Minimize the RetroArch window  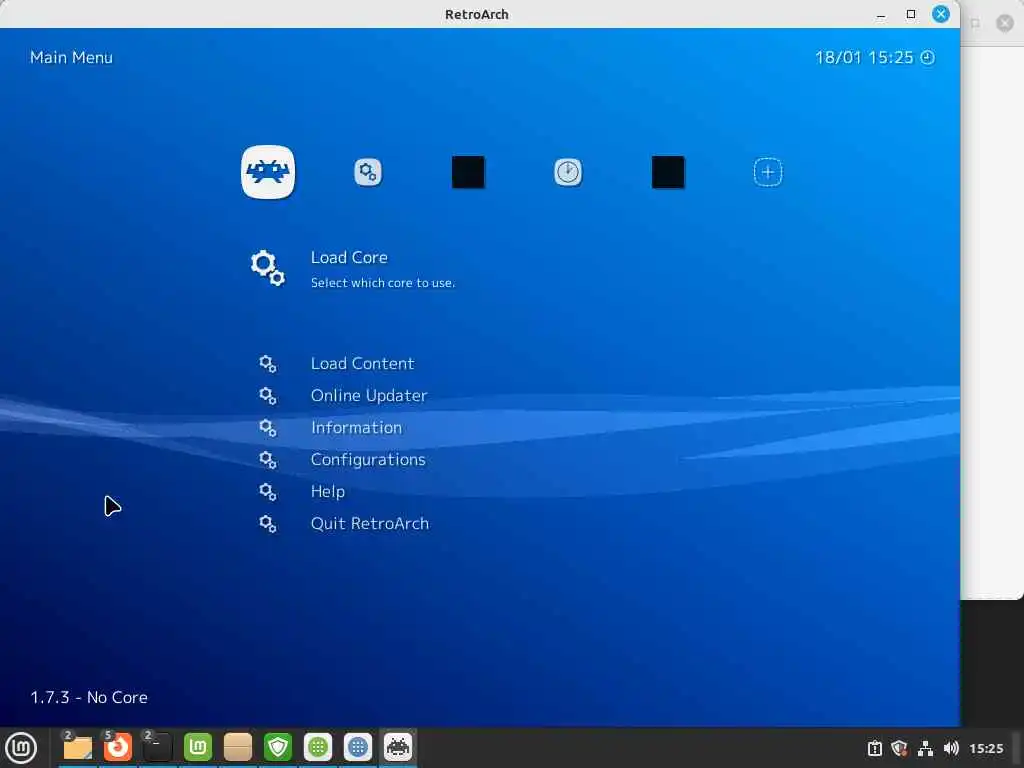point(881,14)
